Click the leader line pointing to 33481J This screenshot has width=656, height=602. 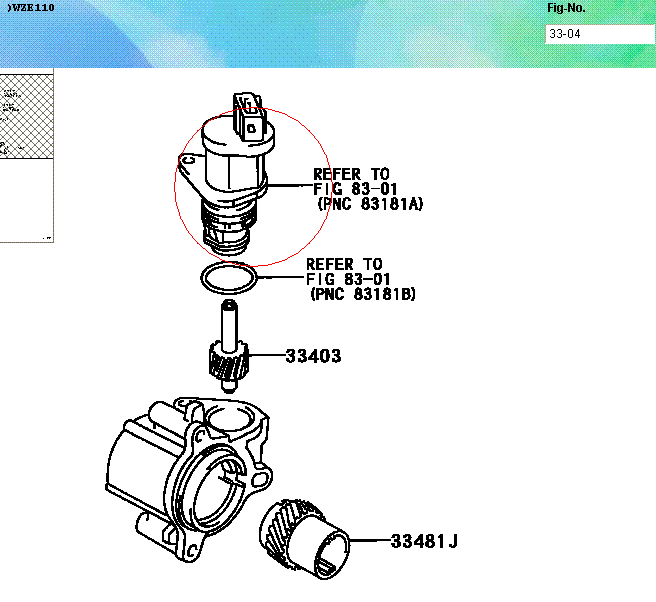[368, 542]
